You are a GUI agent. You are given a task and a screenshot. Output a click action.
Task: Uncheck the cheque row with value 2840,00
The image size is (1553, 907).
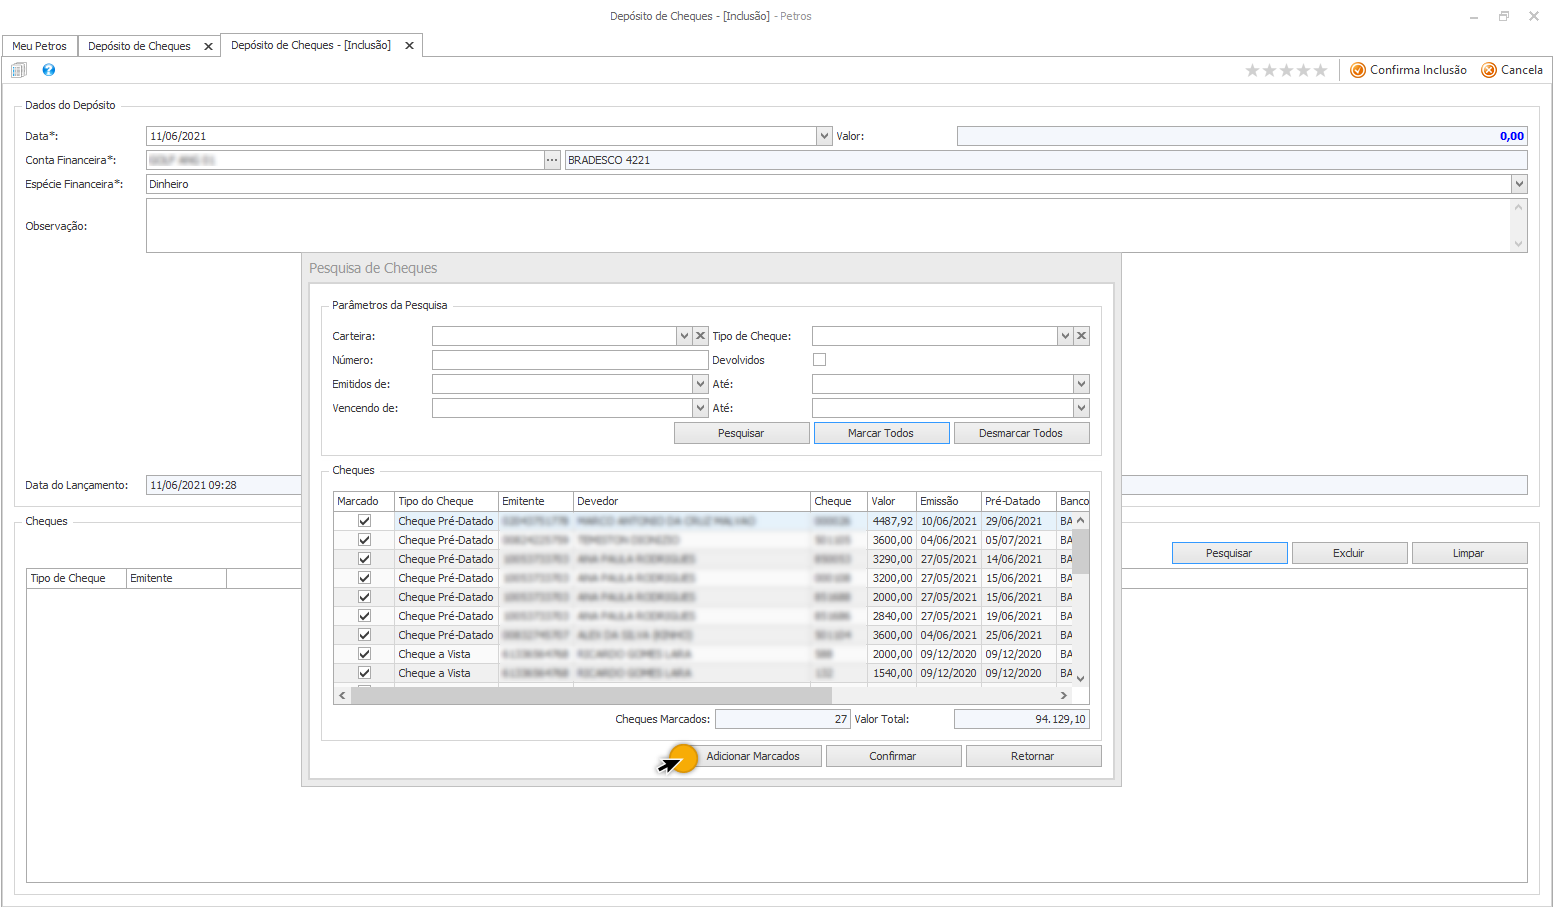pos(365,616)
